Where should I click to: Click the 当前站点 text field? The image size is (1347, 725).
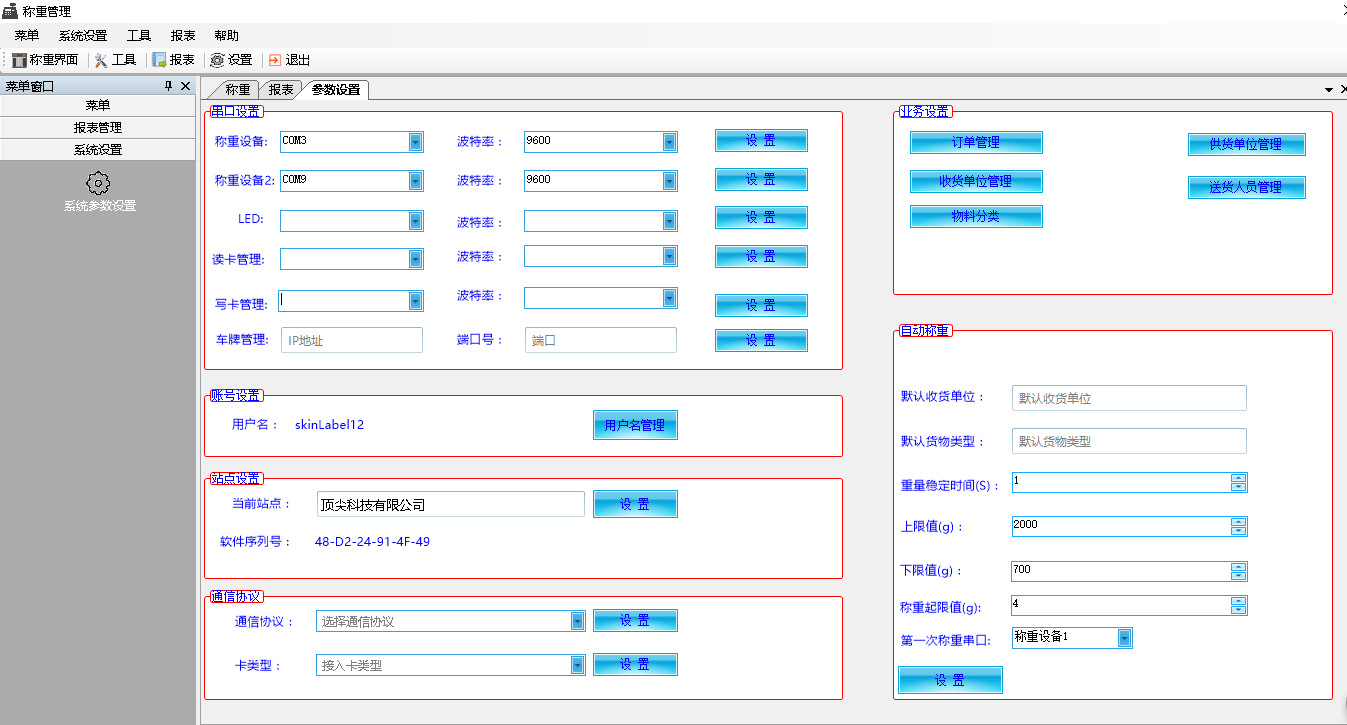pos(450,504)
